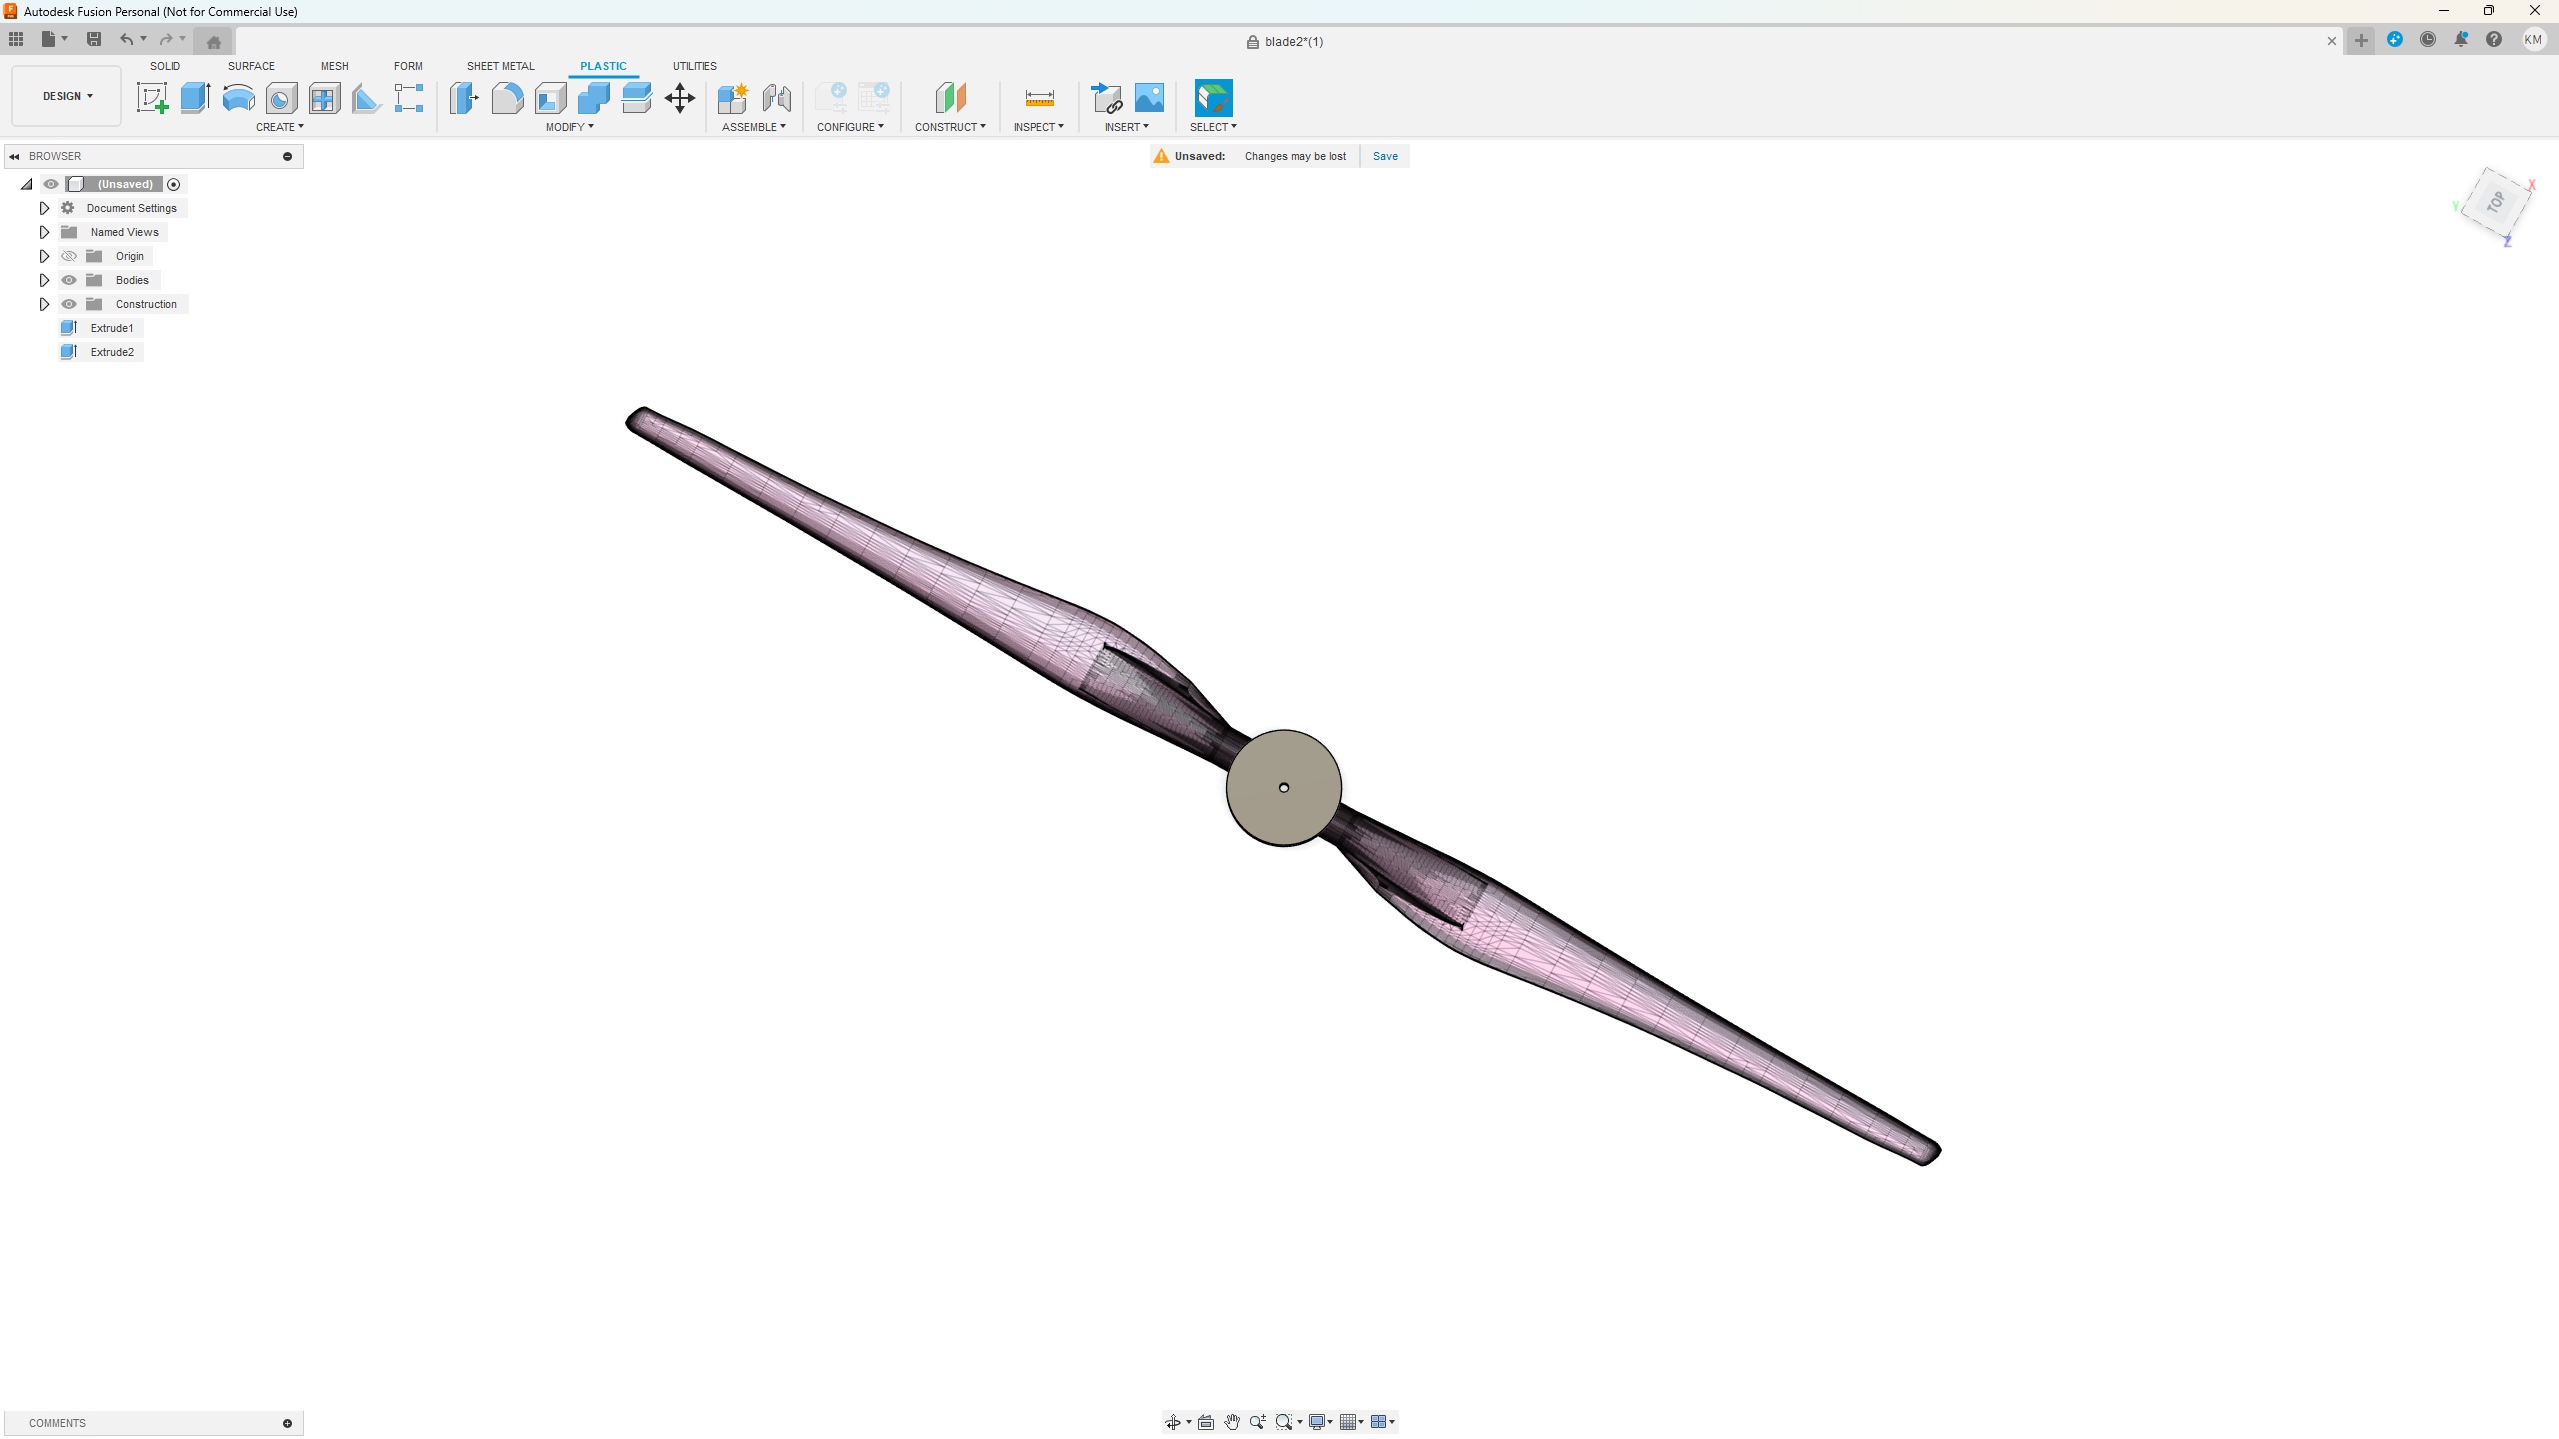Viewport: 2559px width, 1439px height.
Task: Click the ViewCube TOP face
Action: [x=2495, y=202]
